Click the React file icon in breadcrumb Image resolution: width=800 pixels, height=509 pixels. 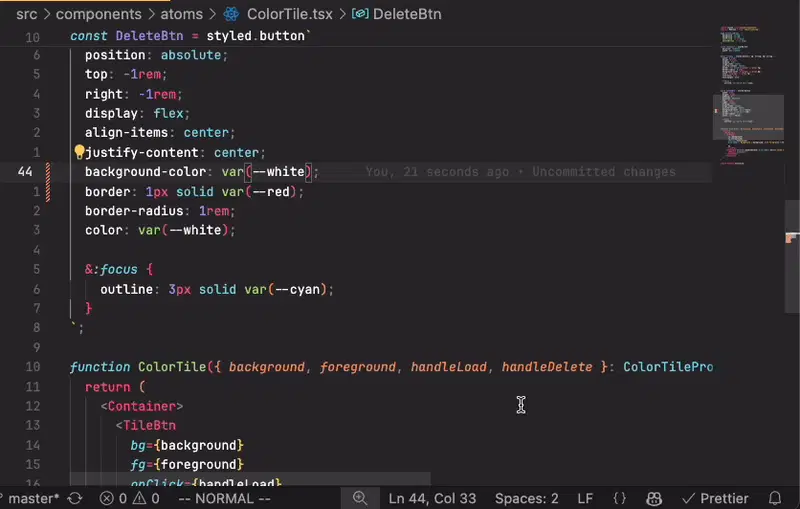231,14
